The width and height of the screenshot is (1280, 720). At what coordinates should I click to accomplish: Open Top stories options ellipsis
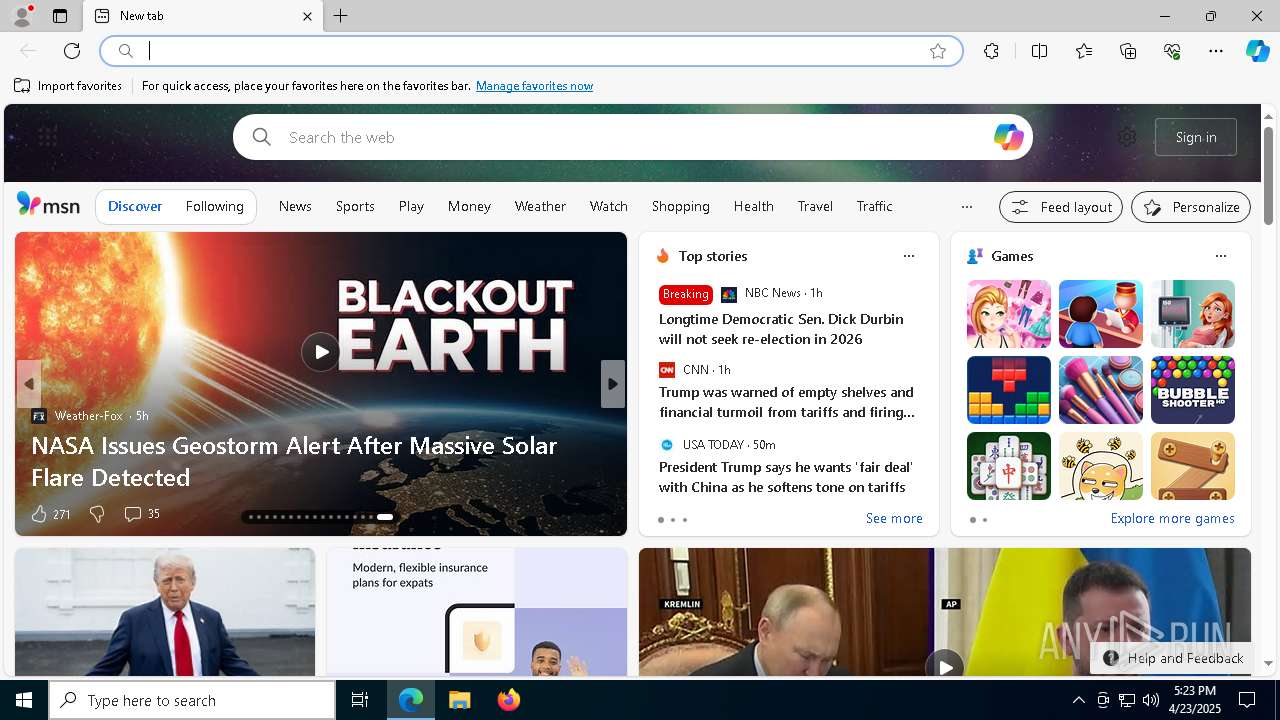[909, 256]
